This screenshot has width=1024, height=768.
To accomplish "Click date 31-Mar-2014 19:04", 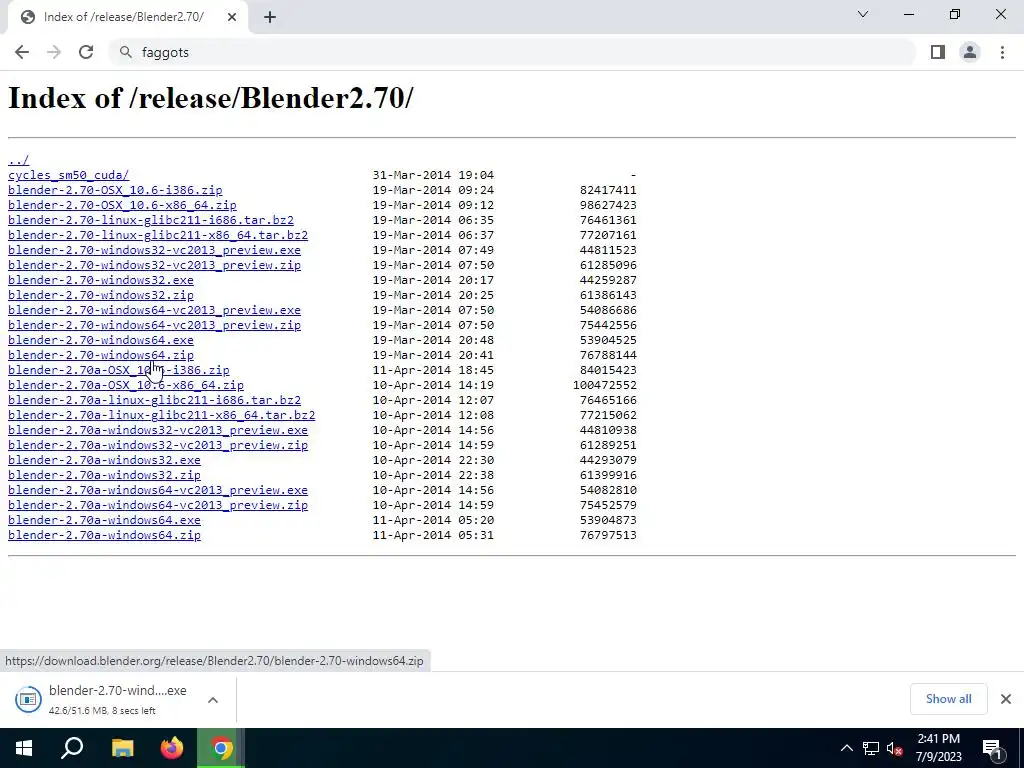I will coord(433,175).
